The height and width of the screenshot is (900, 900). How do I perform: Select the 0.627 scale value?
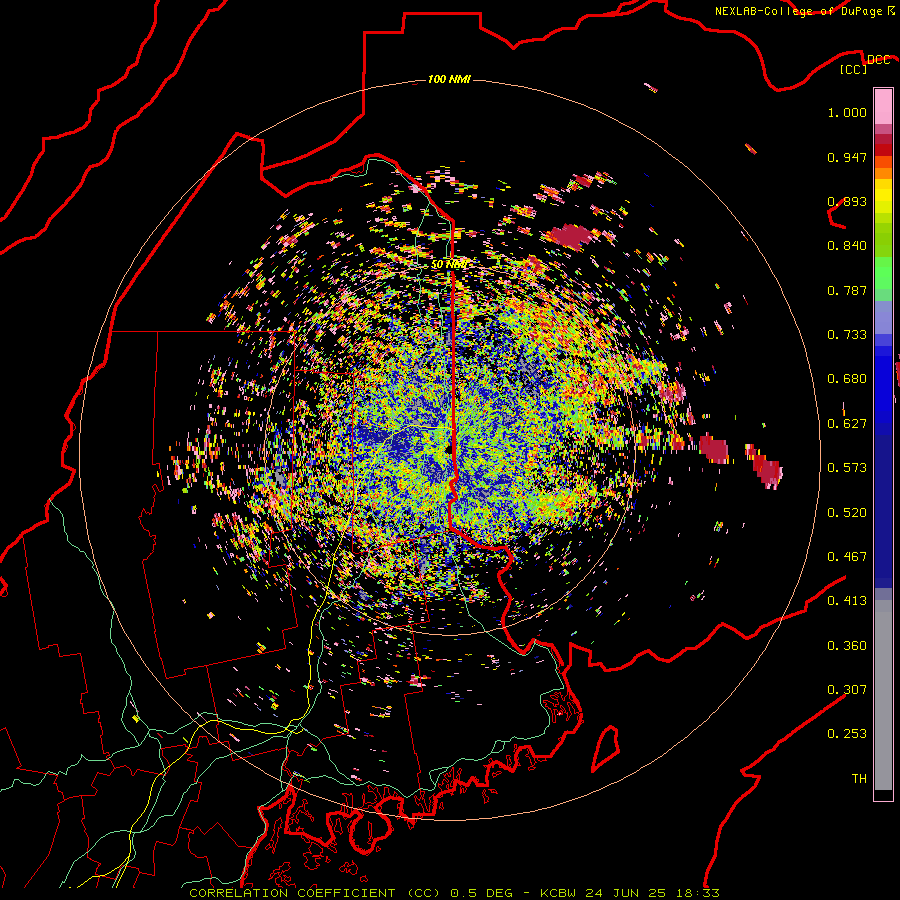tap(847, 424)
